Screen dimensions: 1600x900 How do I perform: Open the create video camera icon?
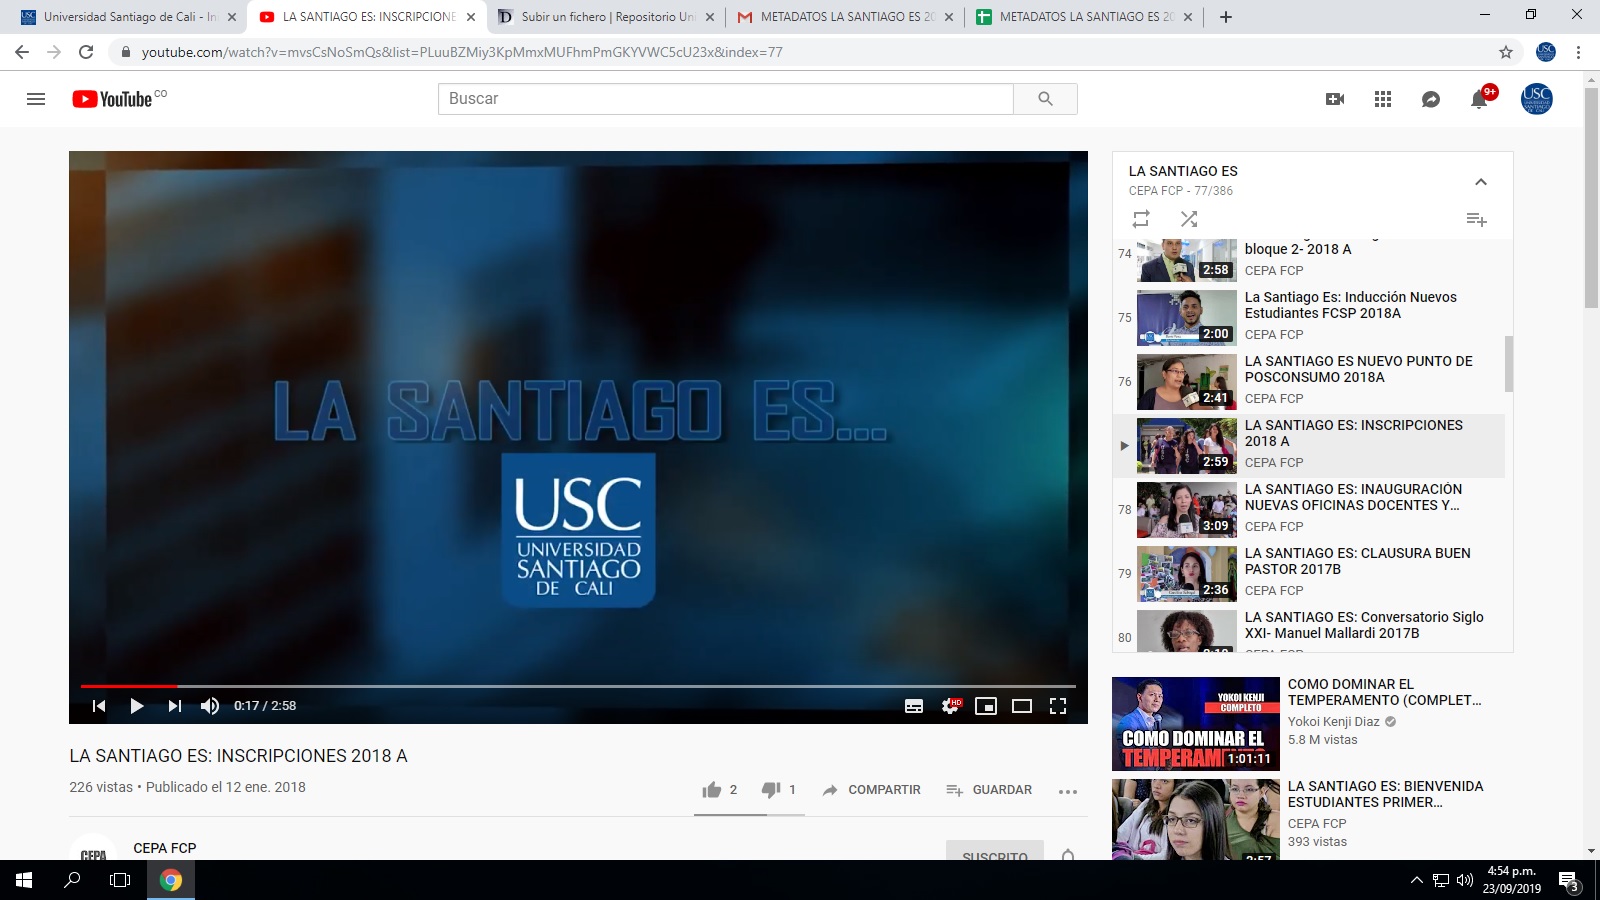pyautogui.click(x=1334, y=99)
